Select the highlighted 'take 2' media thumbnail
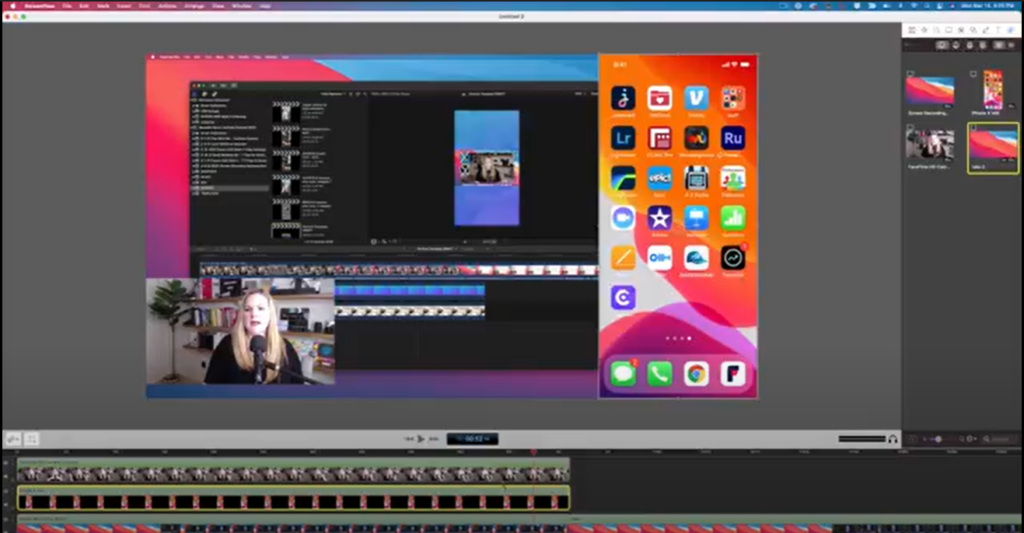Image resolution: width=1024 pixels, height=533 pixels. (993, 146)
